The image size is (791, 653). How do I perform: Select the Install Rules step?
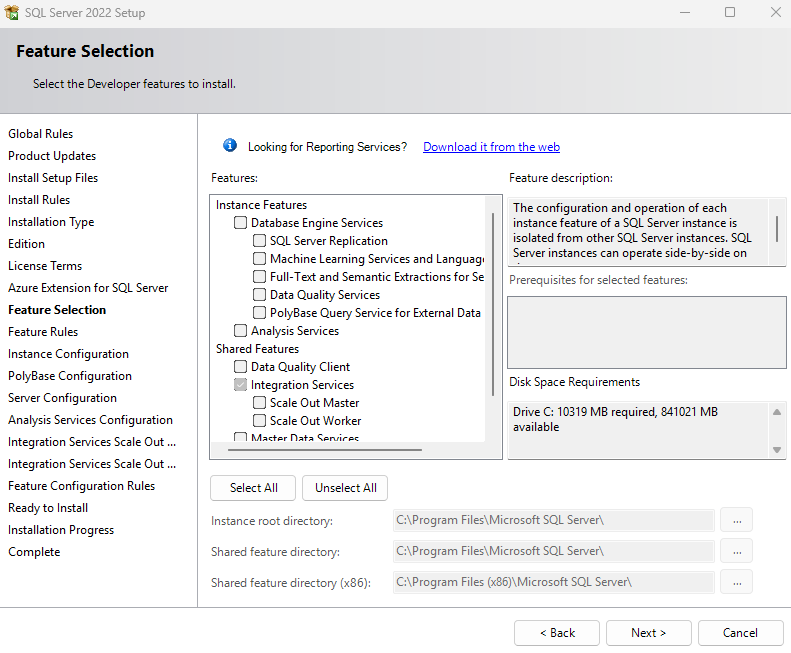point(39,200)
